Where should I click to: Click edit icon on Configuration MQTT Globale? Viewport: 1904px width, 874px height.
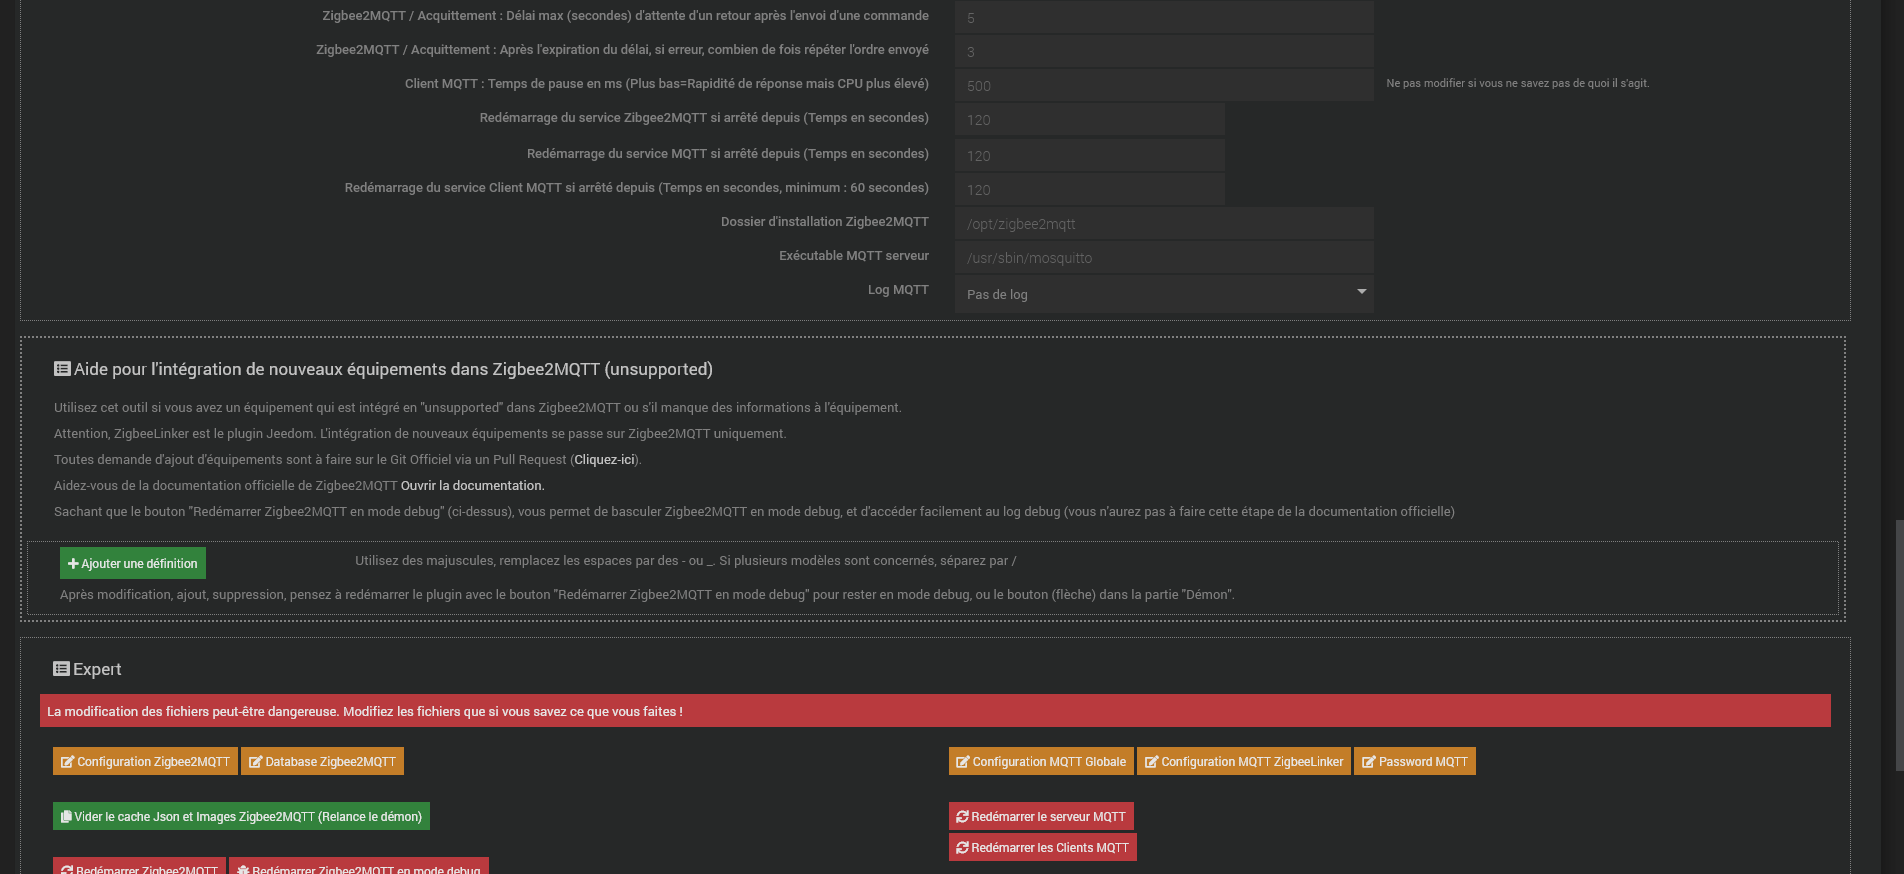tap(963, 762)
